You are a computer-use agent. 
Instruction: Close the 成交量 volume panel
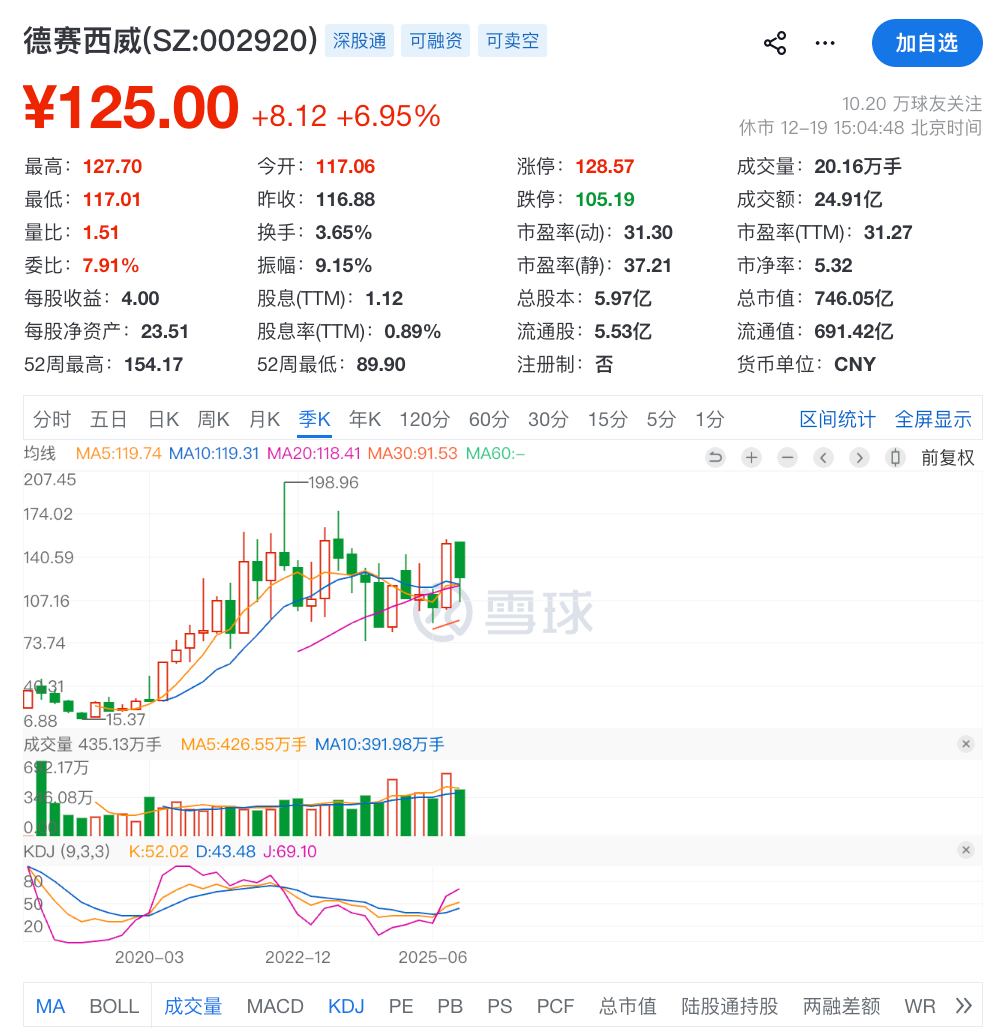point(966,744)
